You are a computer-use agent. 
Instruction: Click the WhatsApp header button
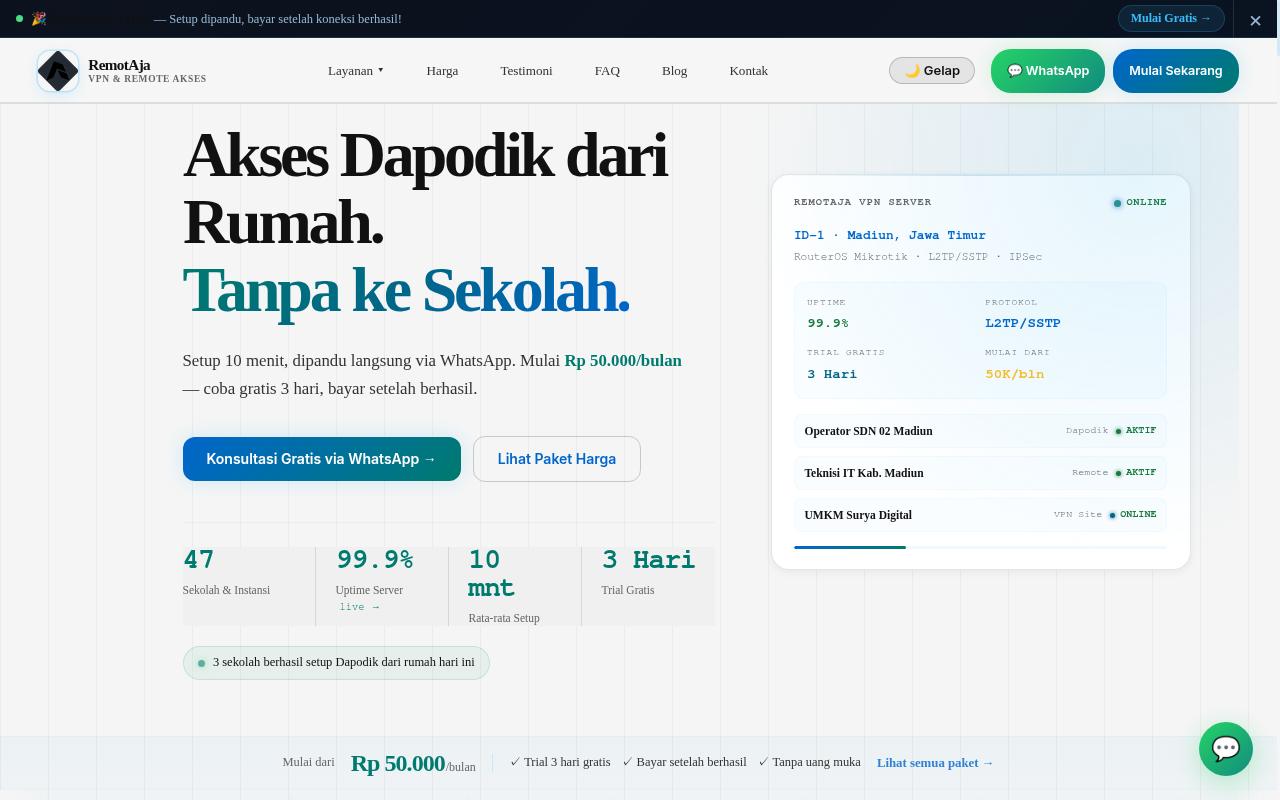1048,71
